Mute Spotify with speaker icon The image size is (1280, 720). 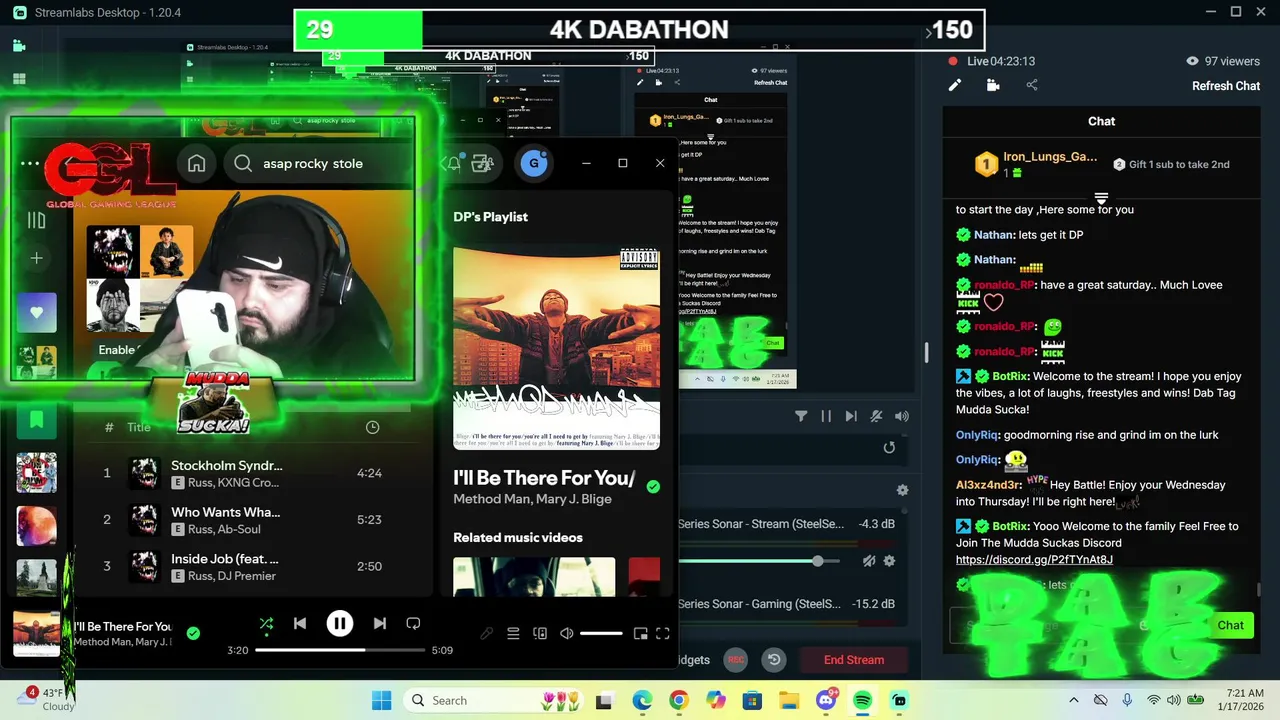(566, 633)
